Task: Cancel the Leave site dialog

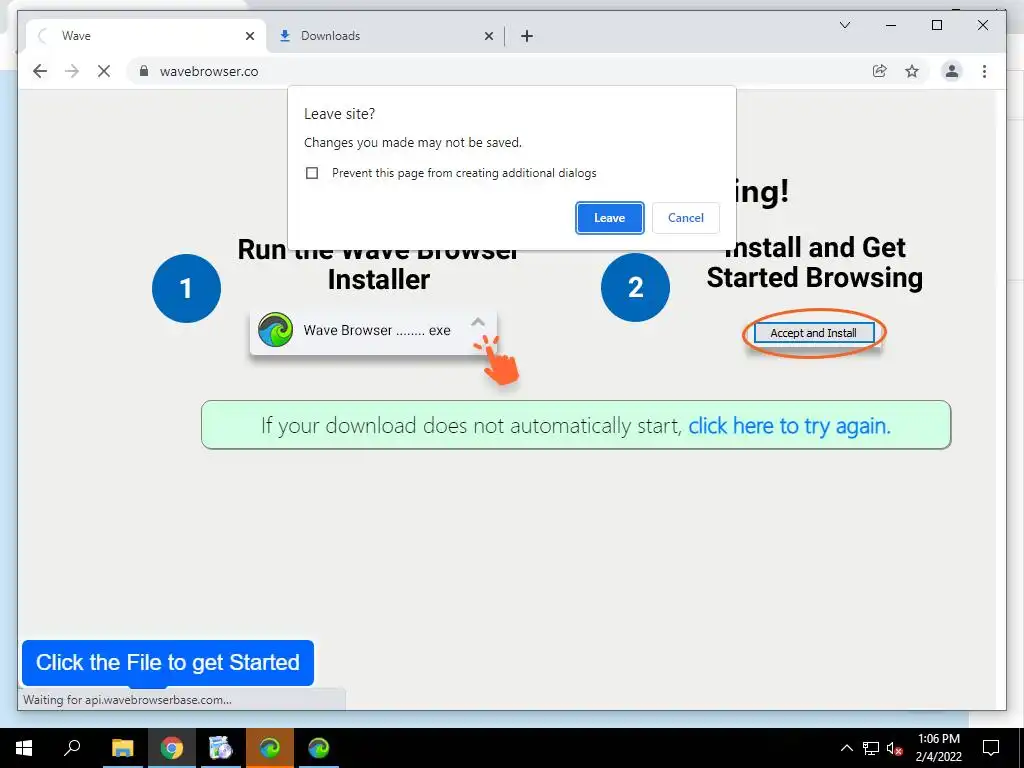Action: [686, 218]
